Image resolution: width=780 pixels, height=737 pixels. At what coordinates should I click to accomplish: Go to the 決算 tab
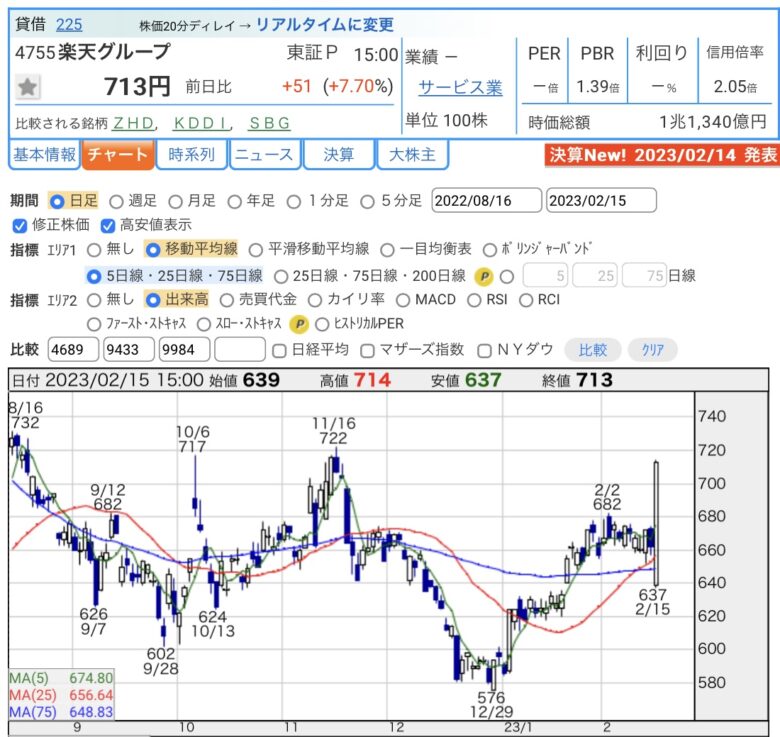pos(338,155)
